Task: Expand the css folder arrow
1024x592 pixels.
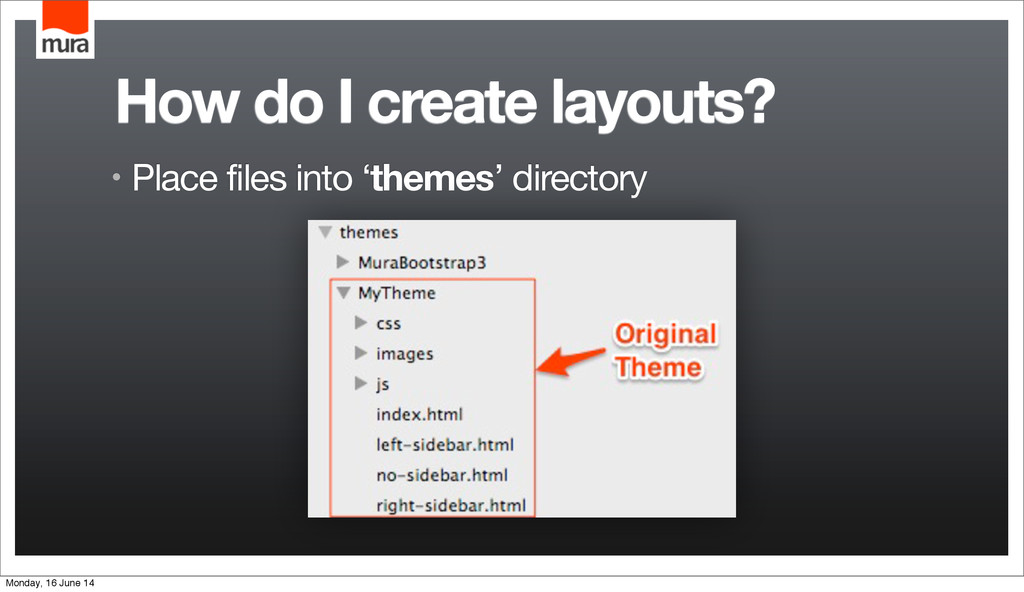Action: pos(360,323)
